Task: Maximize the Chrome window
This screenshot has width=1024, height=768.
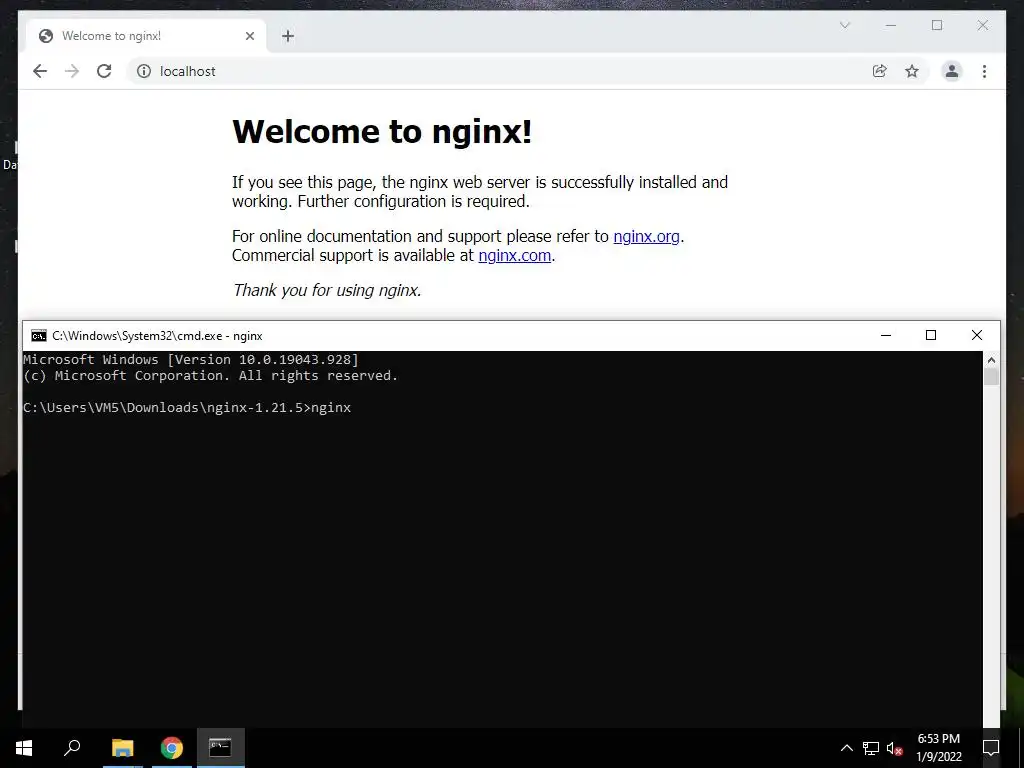Action: pyautogui.click(x=936, y=25)
